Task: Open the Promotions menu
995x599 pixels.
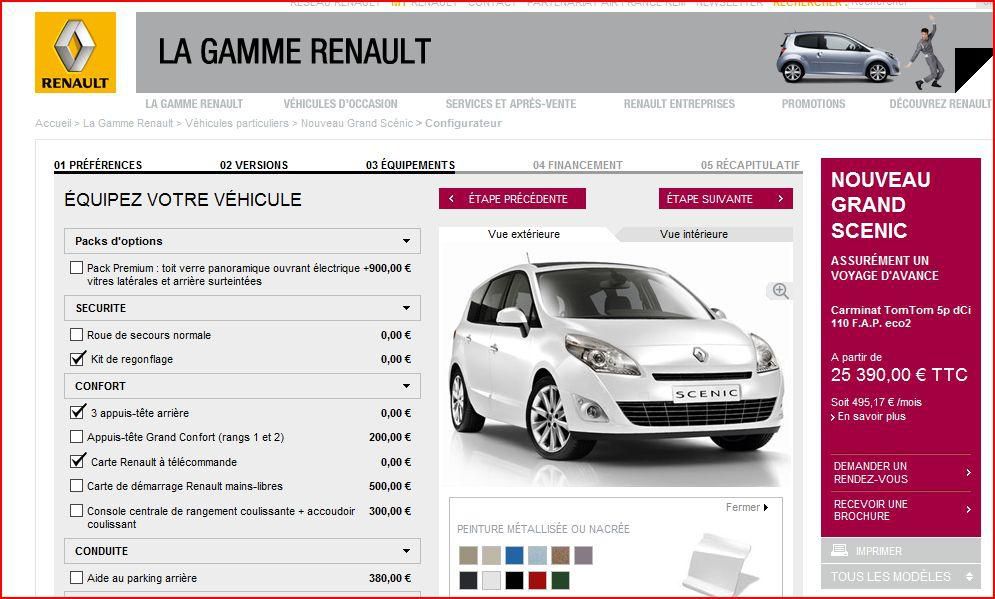Action: (x=814, y=103)
